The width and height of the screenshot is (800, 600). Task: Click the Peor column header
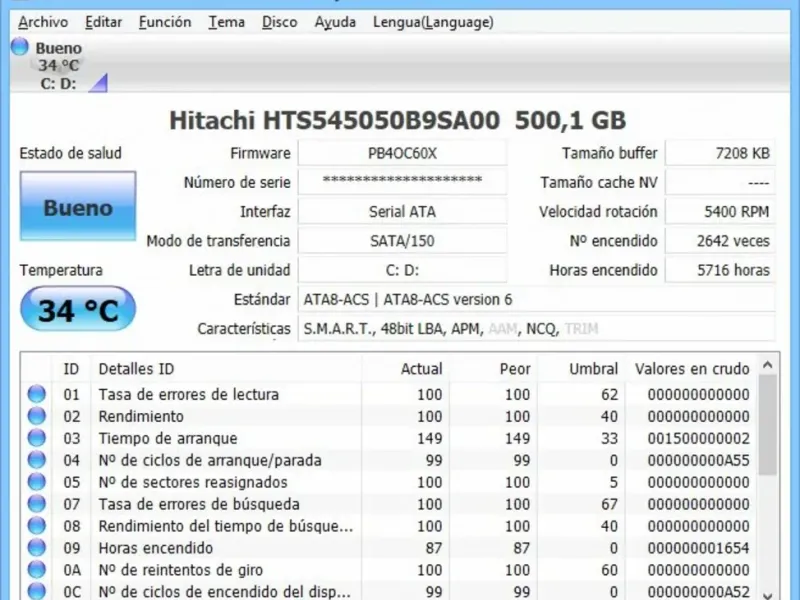[x=493, y=368]
